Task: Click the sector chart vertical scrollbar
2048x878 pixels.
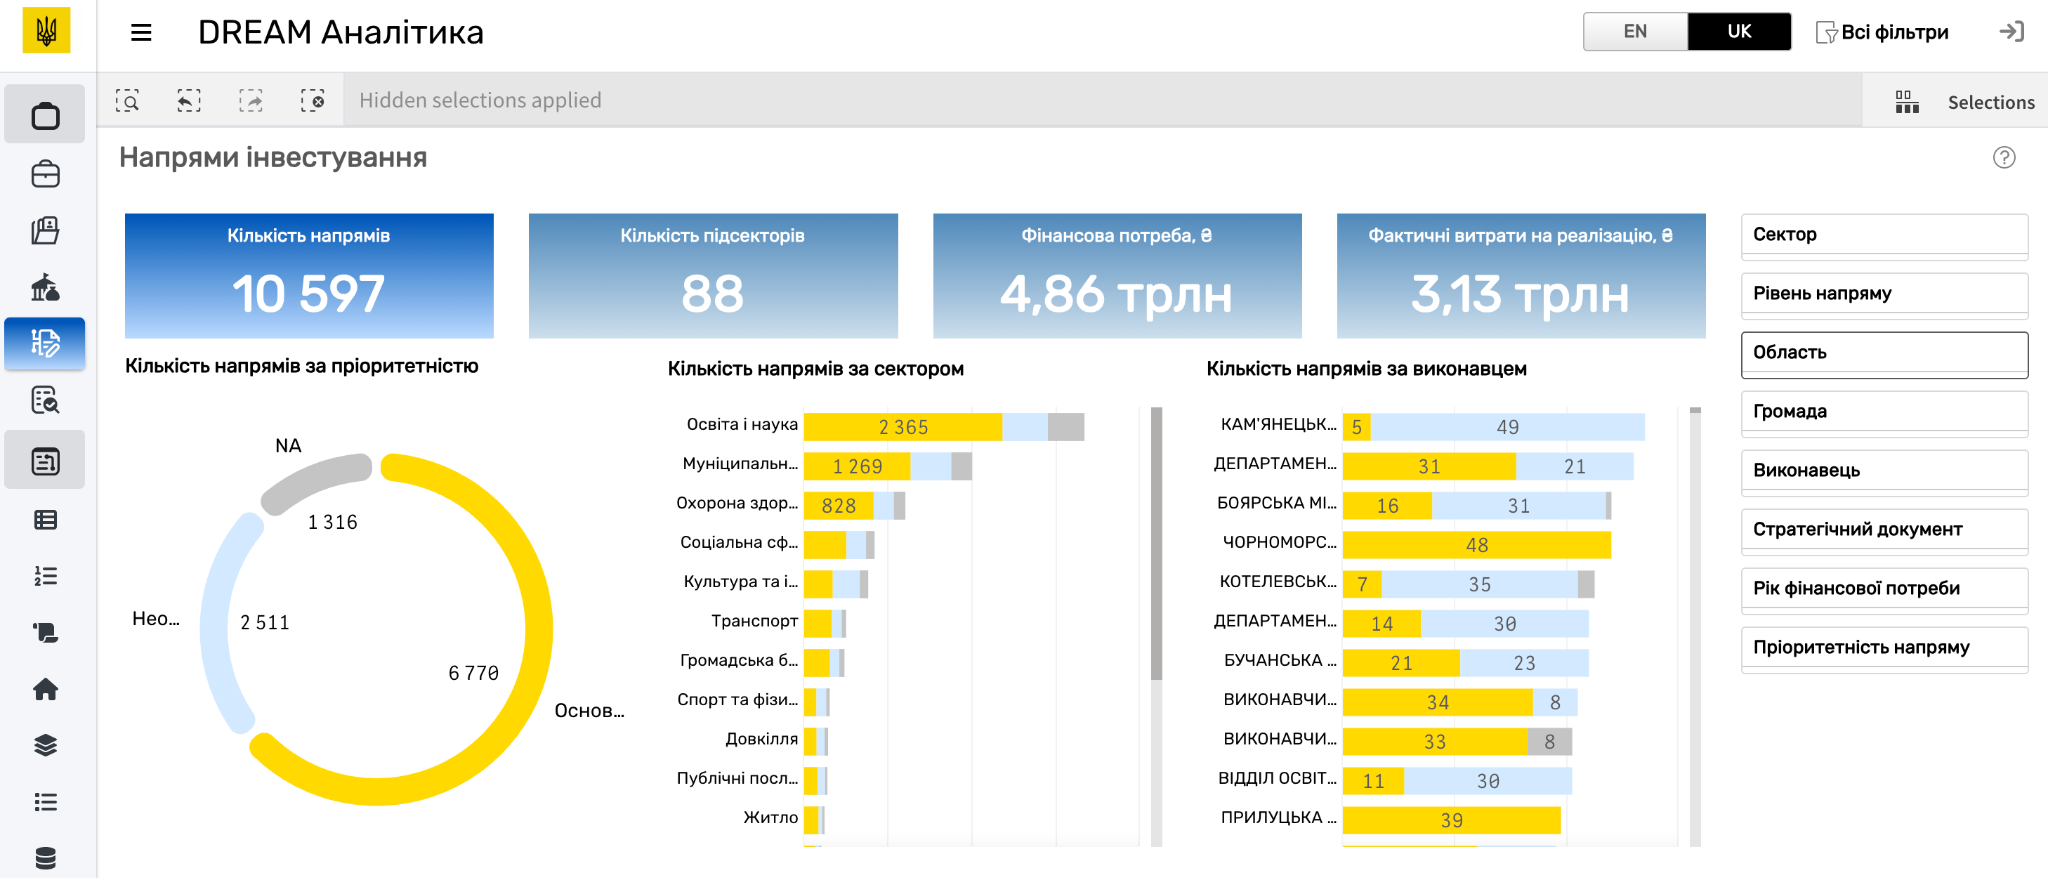Action: coord(1156,545)
